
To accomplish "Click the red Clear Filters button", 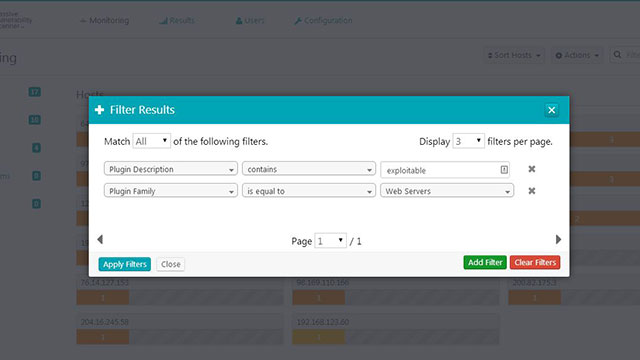I will coord(535,262).
